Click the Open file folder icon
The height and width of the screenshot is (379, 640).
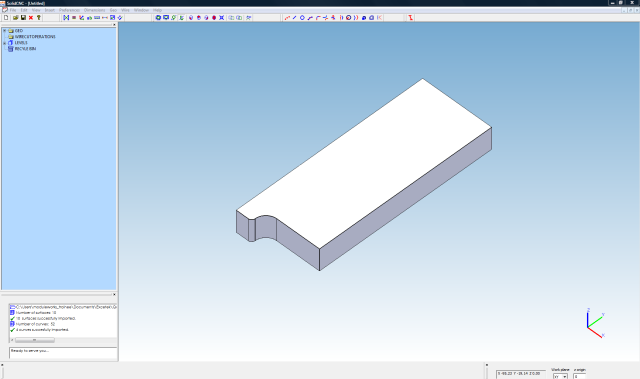16,18
